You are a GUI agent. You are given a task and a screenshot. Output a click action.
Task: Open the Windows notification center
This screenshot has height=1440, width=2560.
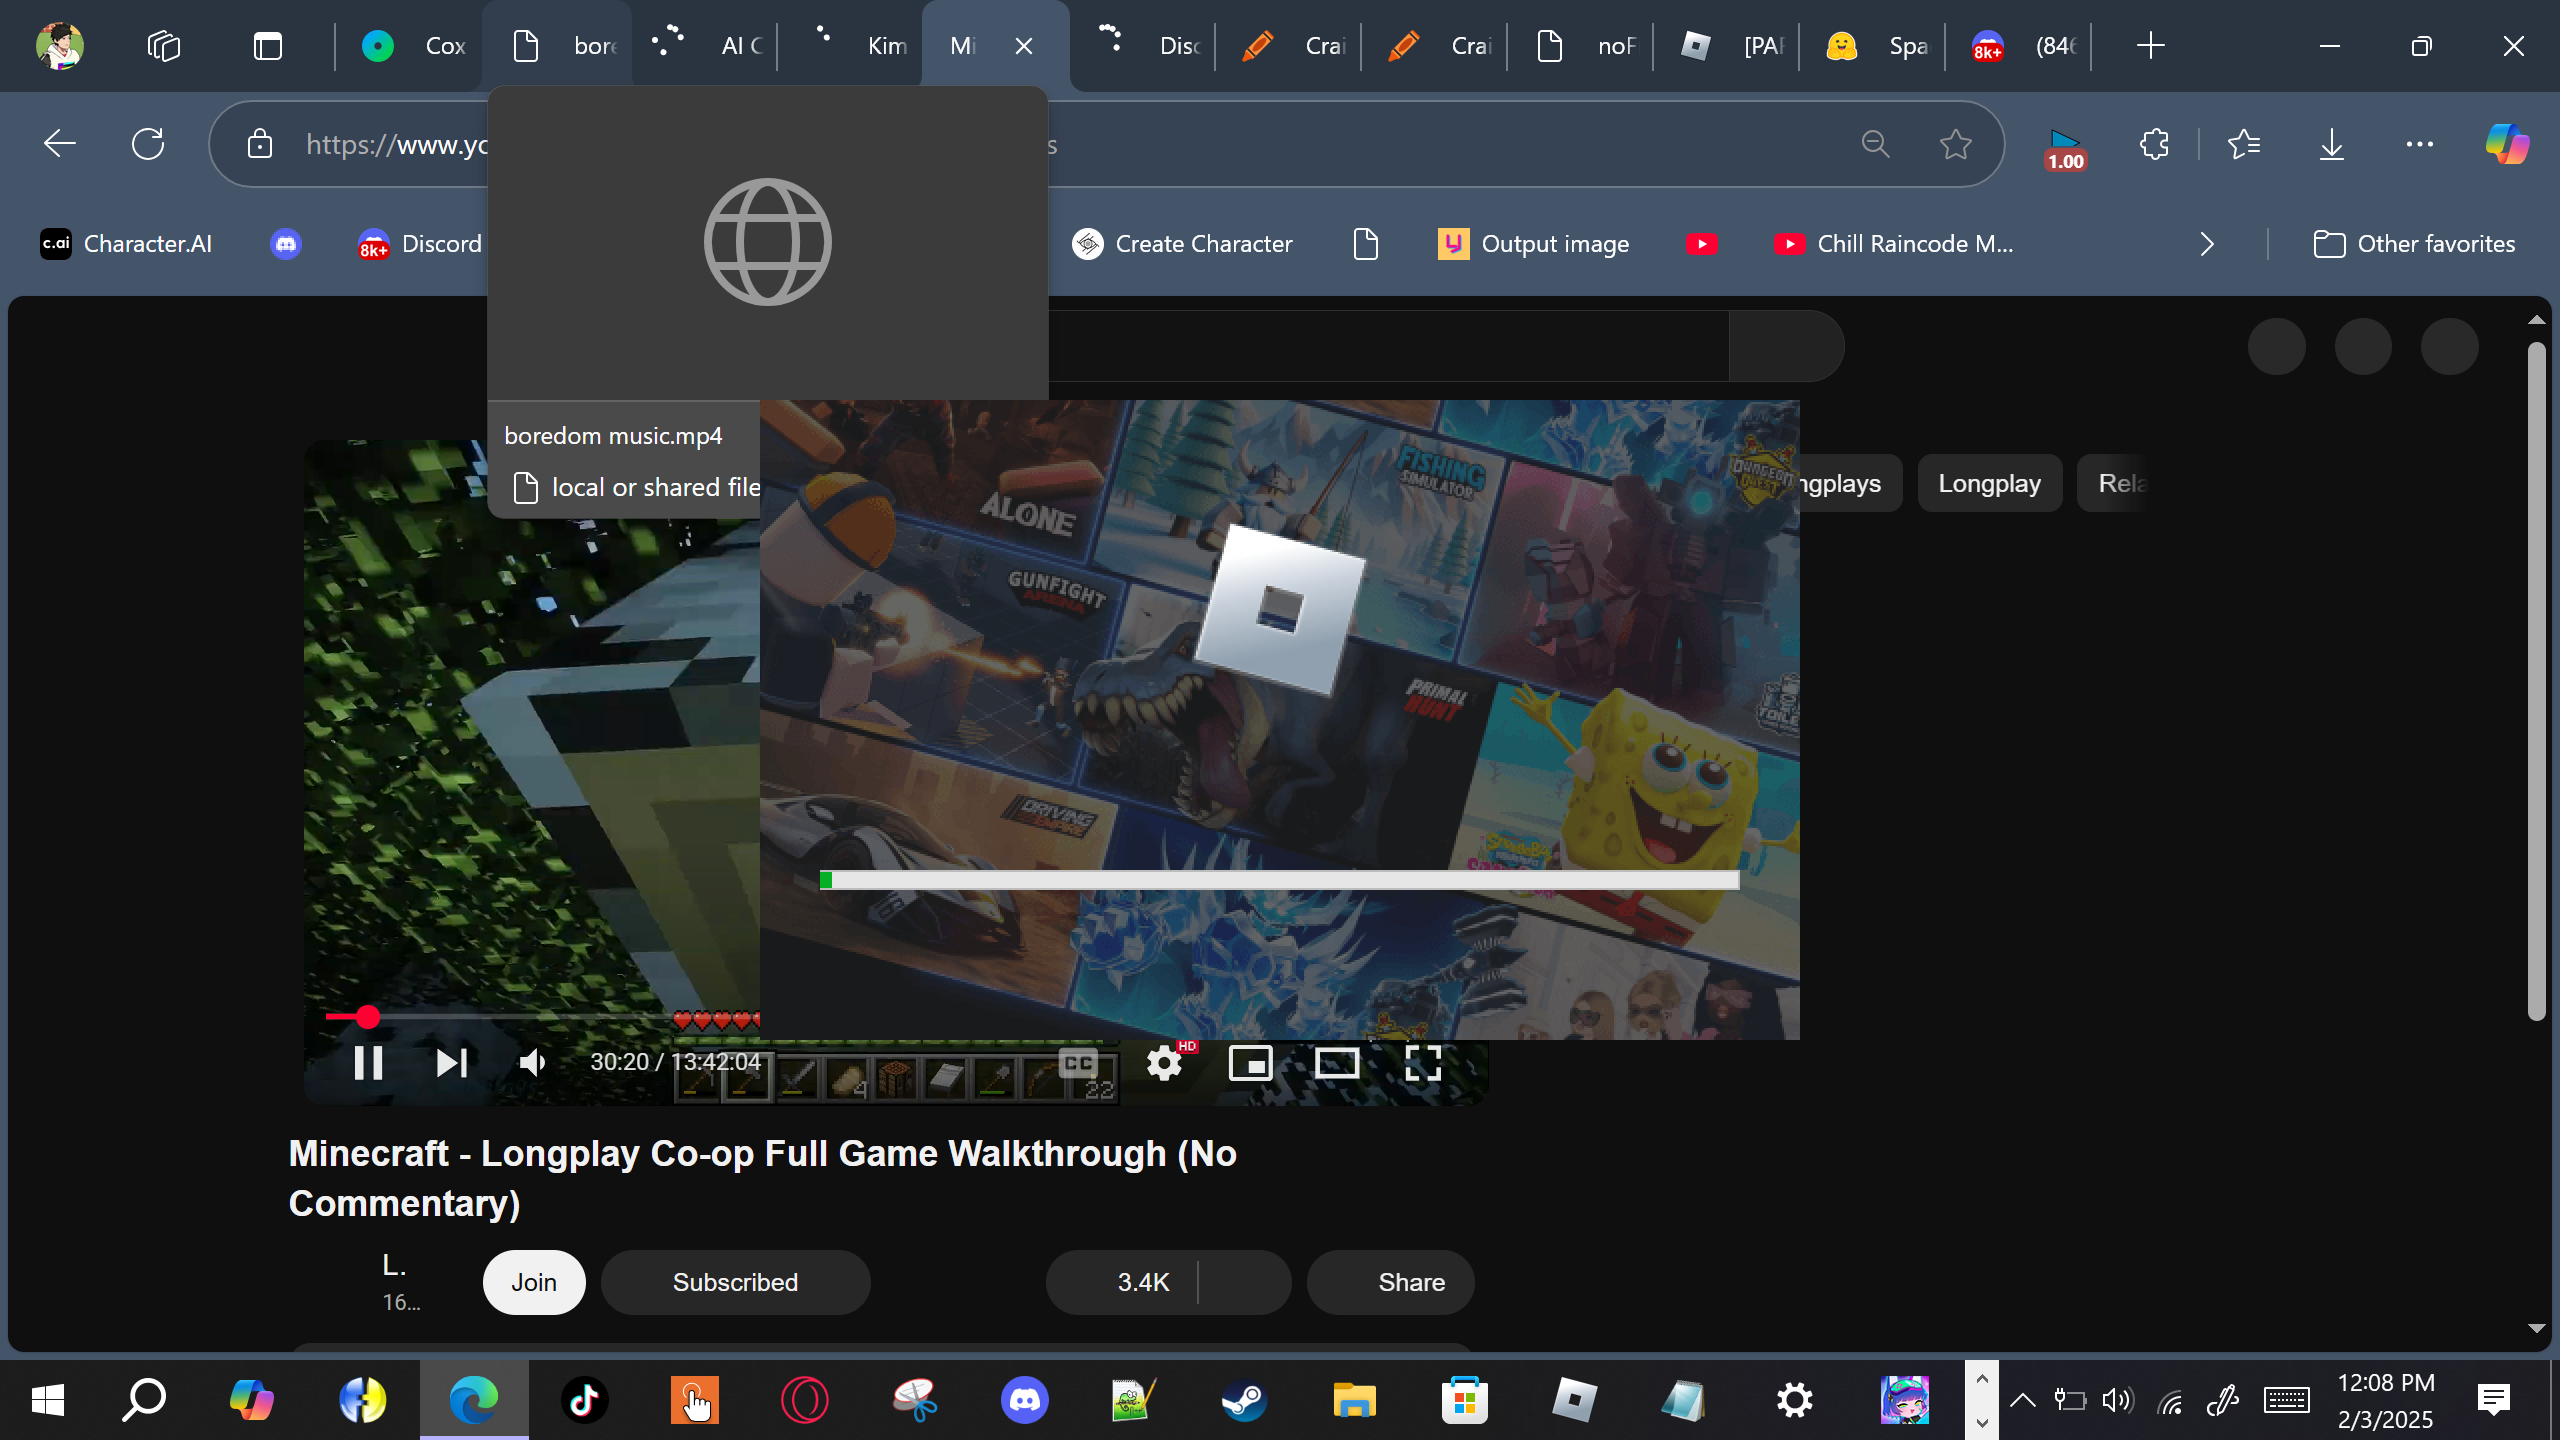[x=2493, y=1400]
